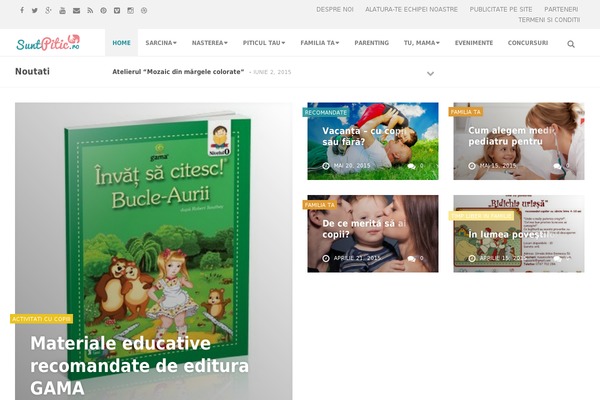
Task: Click the search magnifier icon
Action: coord(571,44)
